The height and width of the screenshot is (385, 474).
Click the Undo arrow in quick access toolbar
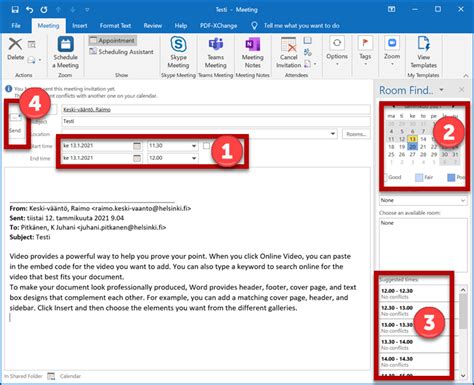(x=29, y=10)
